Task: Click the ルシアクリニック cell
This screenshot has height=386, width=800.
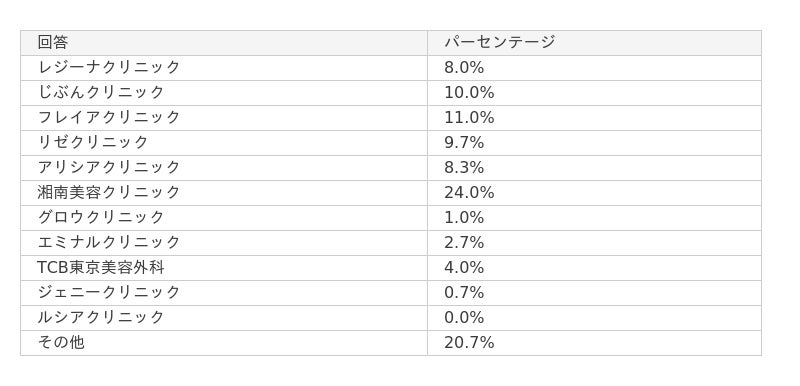Action: (224, 318)
